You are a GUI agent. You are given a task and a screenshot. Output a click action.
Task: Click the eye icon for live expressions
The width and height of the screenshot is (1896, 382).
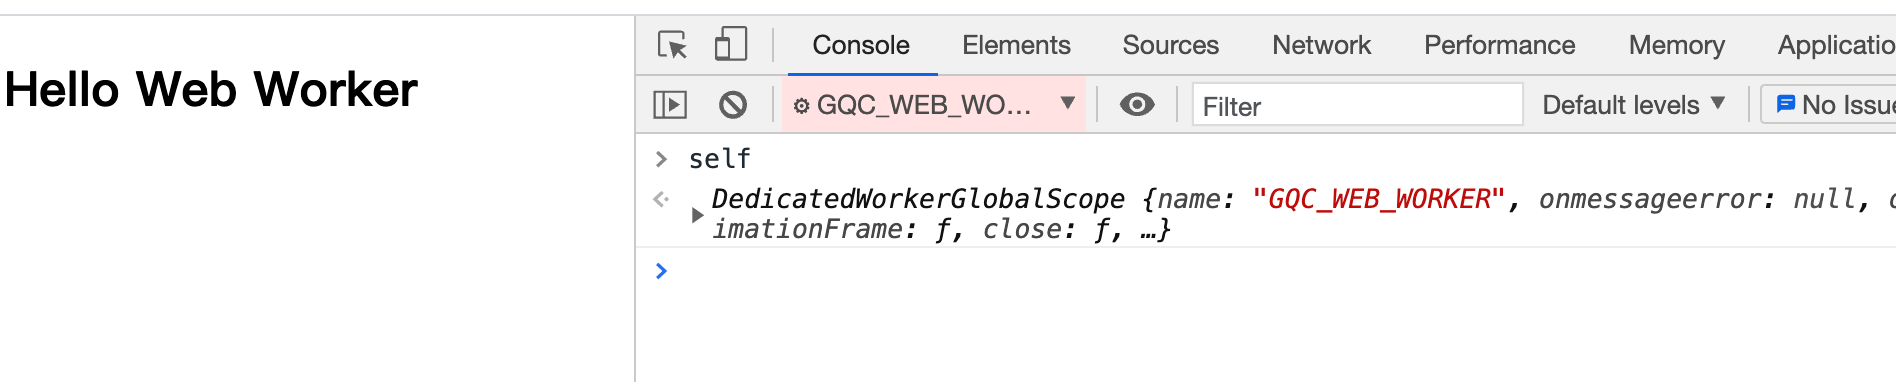pyautogui.click(x=1137, y=104)
